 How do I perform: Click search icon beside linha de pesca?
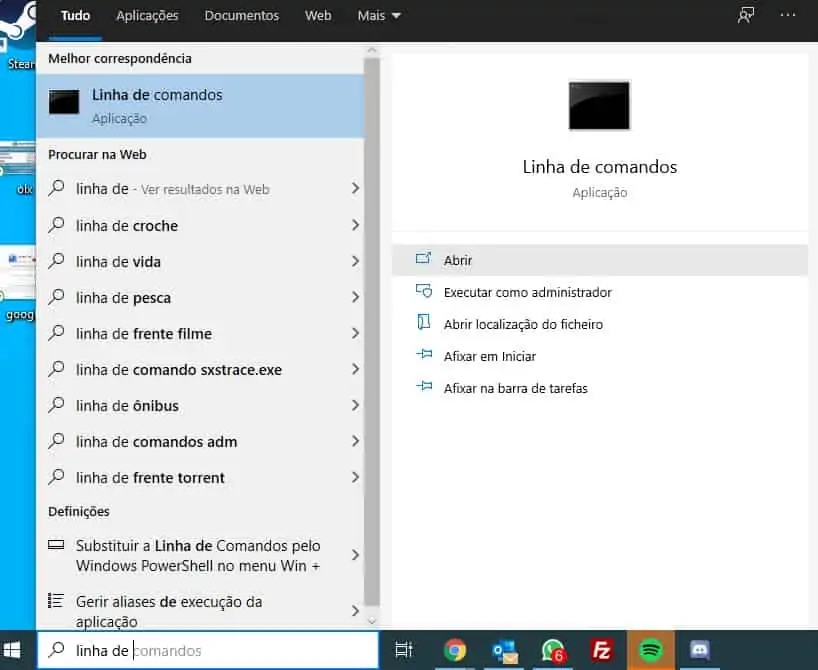click(x=56, y=297)
